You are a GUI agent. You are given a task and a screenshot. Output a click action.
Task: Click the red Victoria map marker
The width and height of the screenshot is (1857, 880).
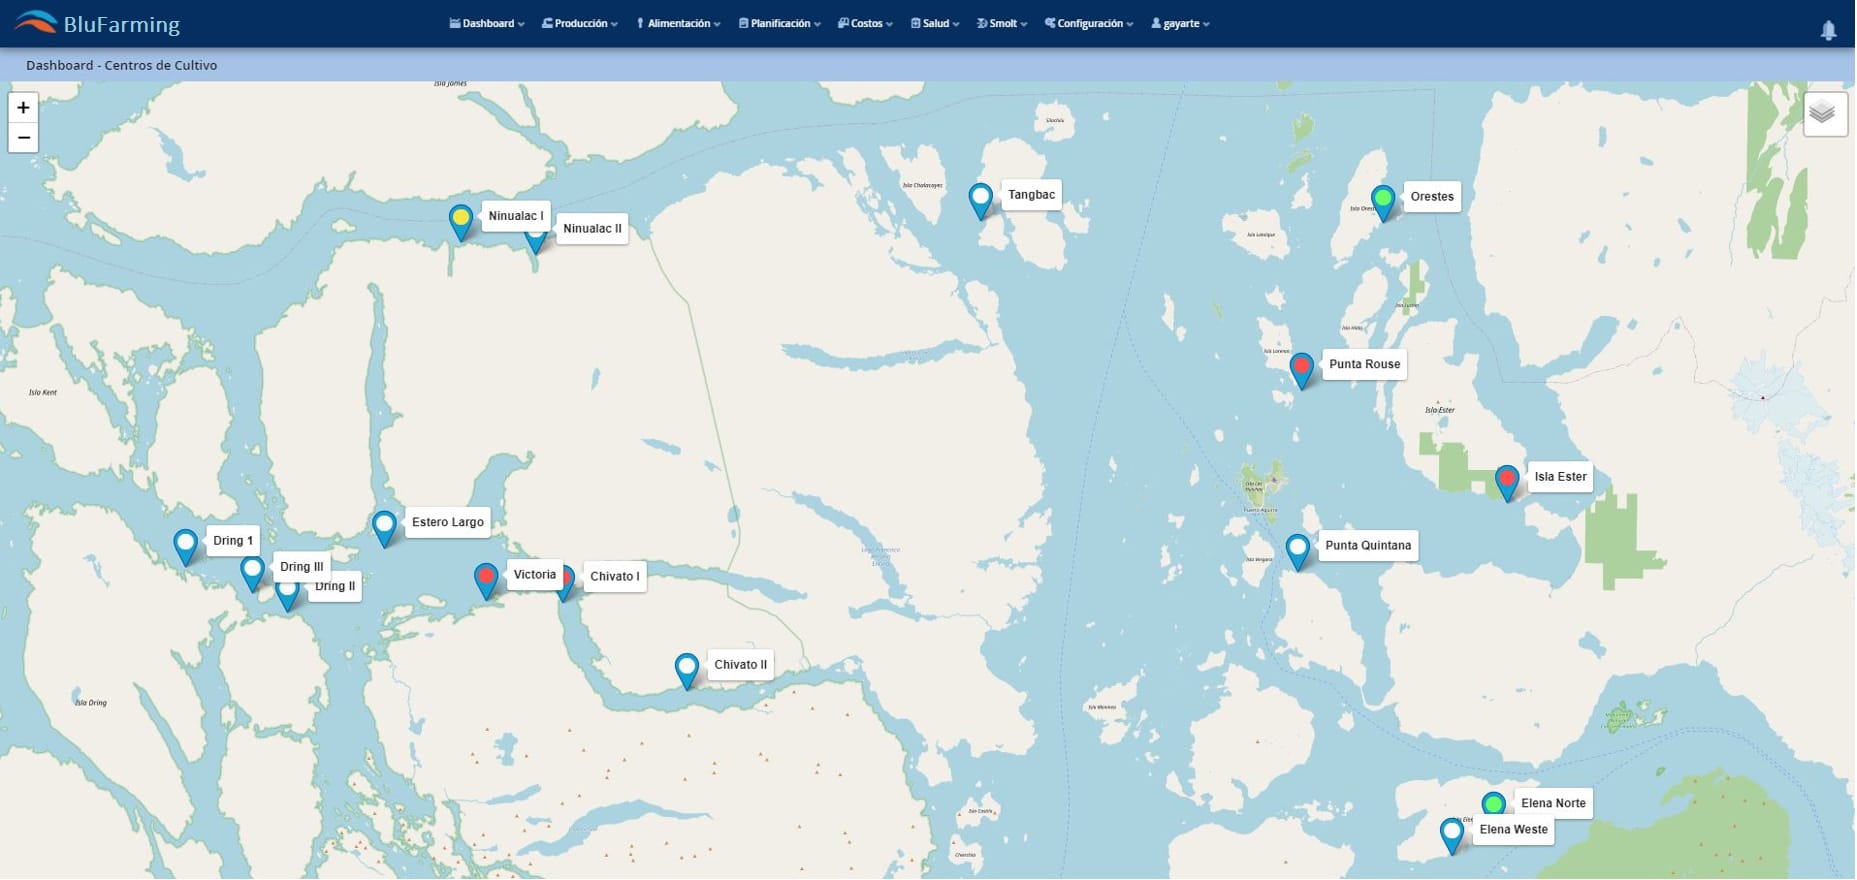point(485,578)
